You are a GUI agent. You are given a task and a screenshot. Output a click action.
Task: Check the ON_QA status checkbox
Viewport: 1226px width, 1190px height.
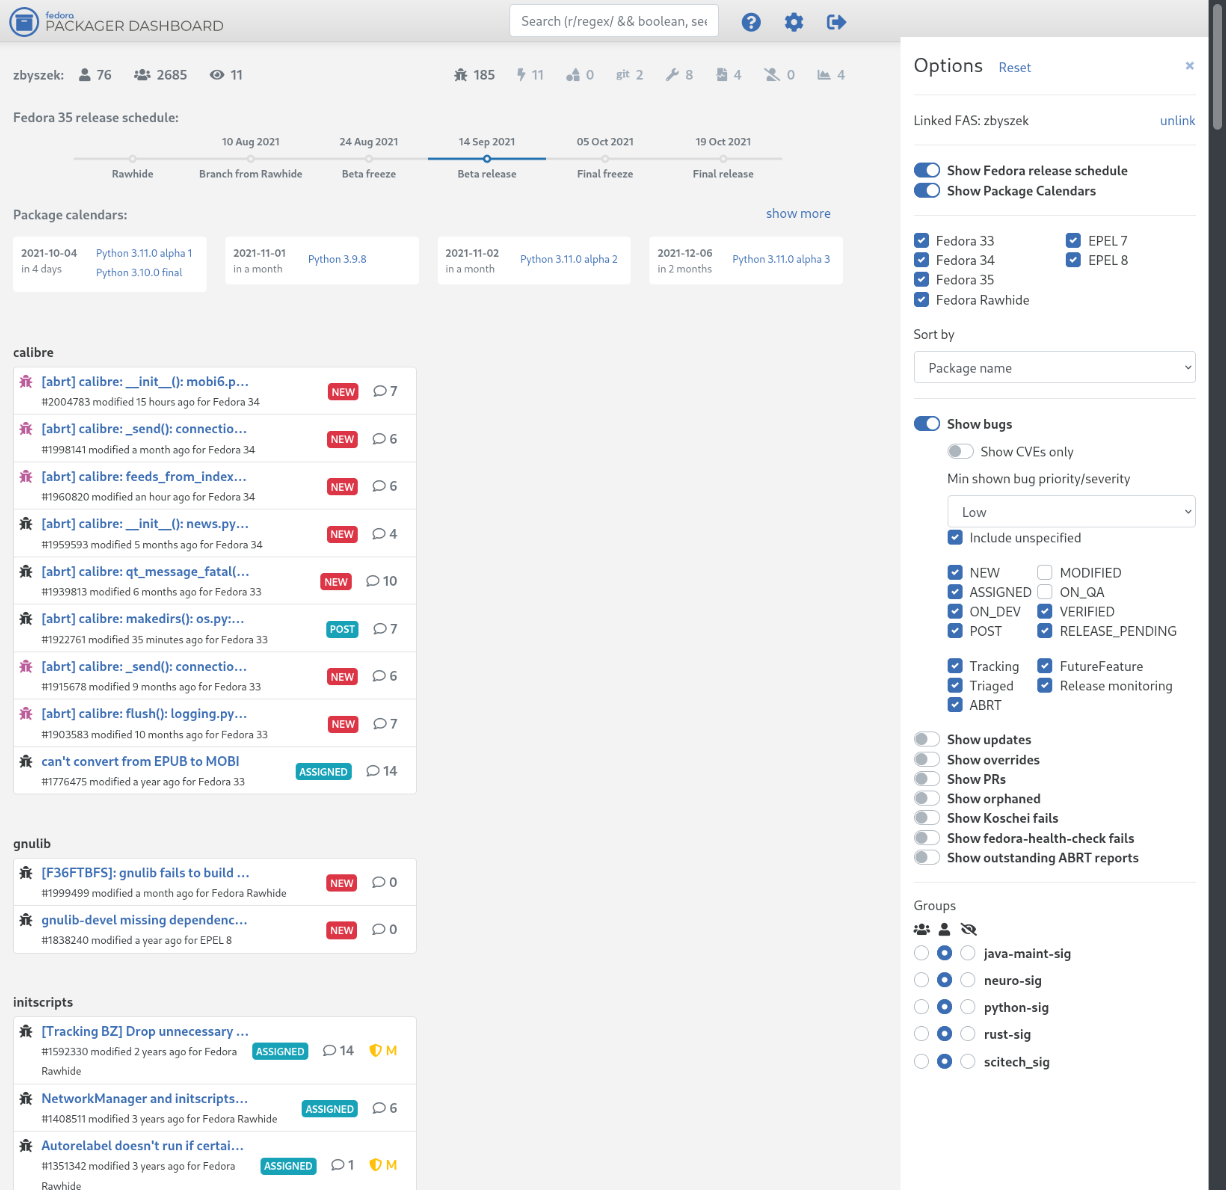(x=1044, y=592)
